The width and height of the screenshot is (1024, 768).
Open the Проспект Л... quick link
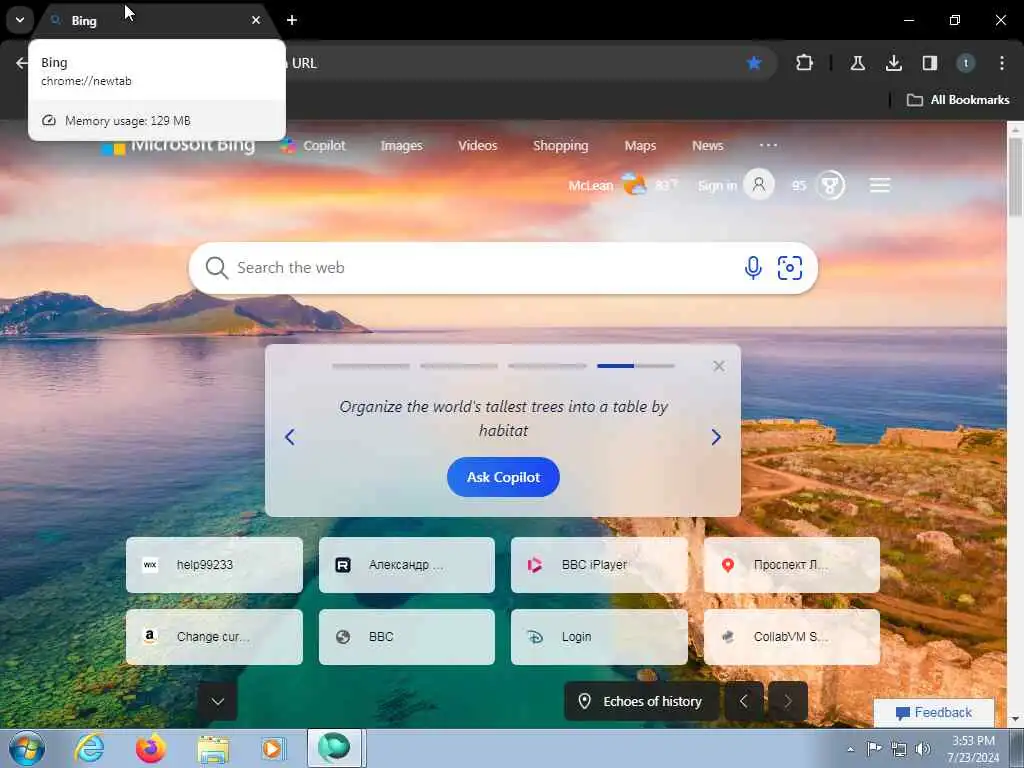coord(792,565)
